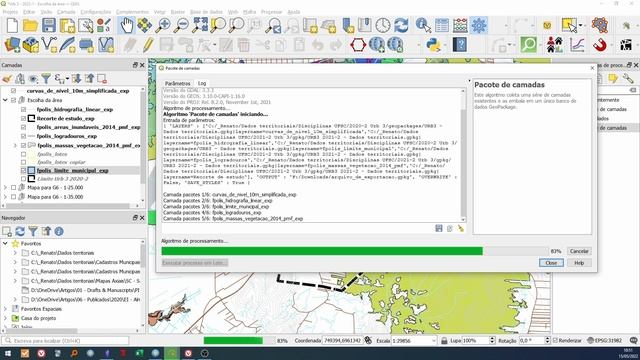
Task: Activate the Pan Map hand tool
Action: coord(126,26)
